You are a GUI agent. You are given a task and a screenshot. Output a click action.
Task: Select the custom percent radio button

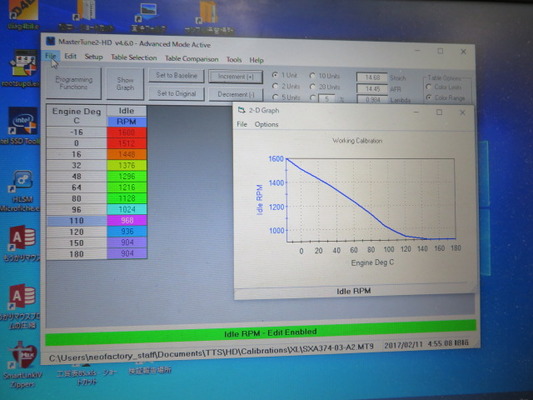click(x=312, y=98)
